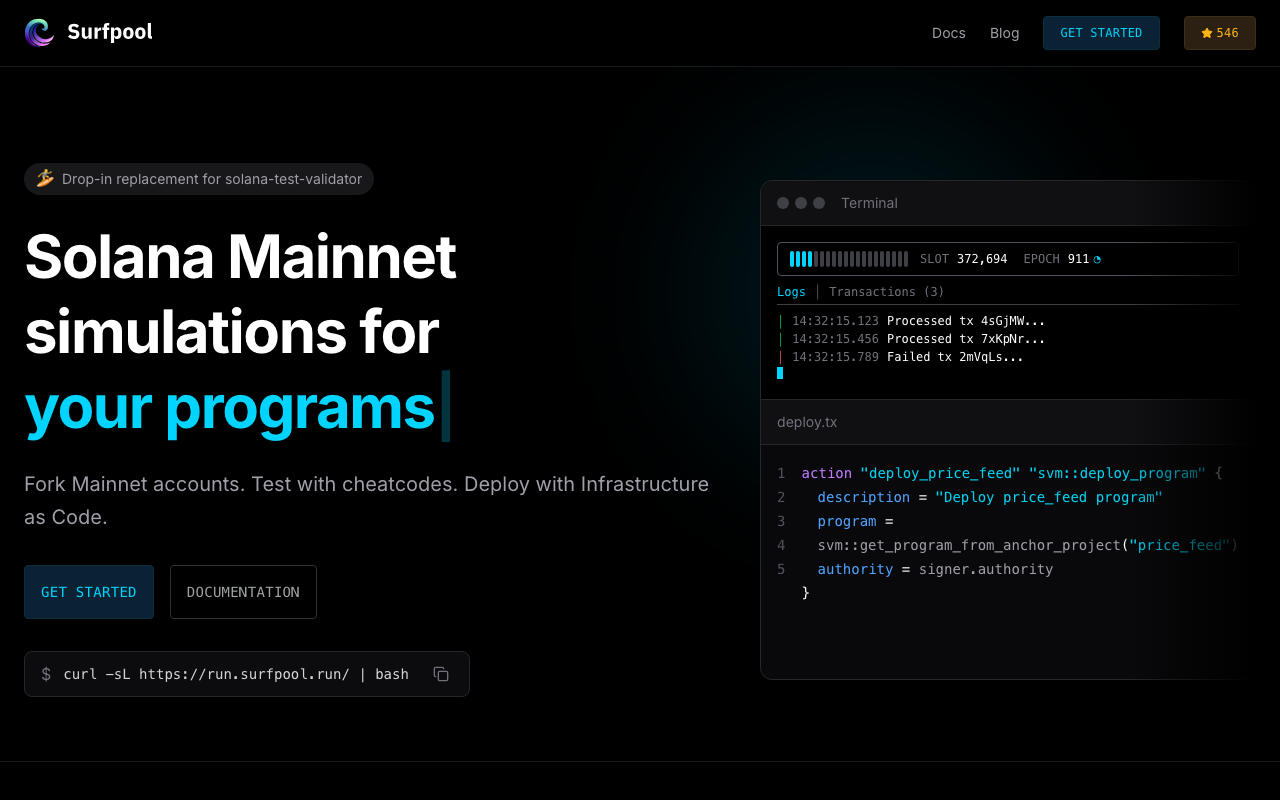Image resolution: width=1280 pixels, height=800 pixels.
Task: Click the terminal cursor block below the logs
Action: coord(780,373)
